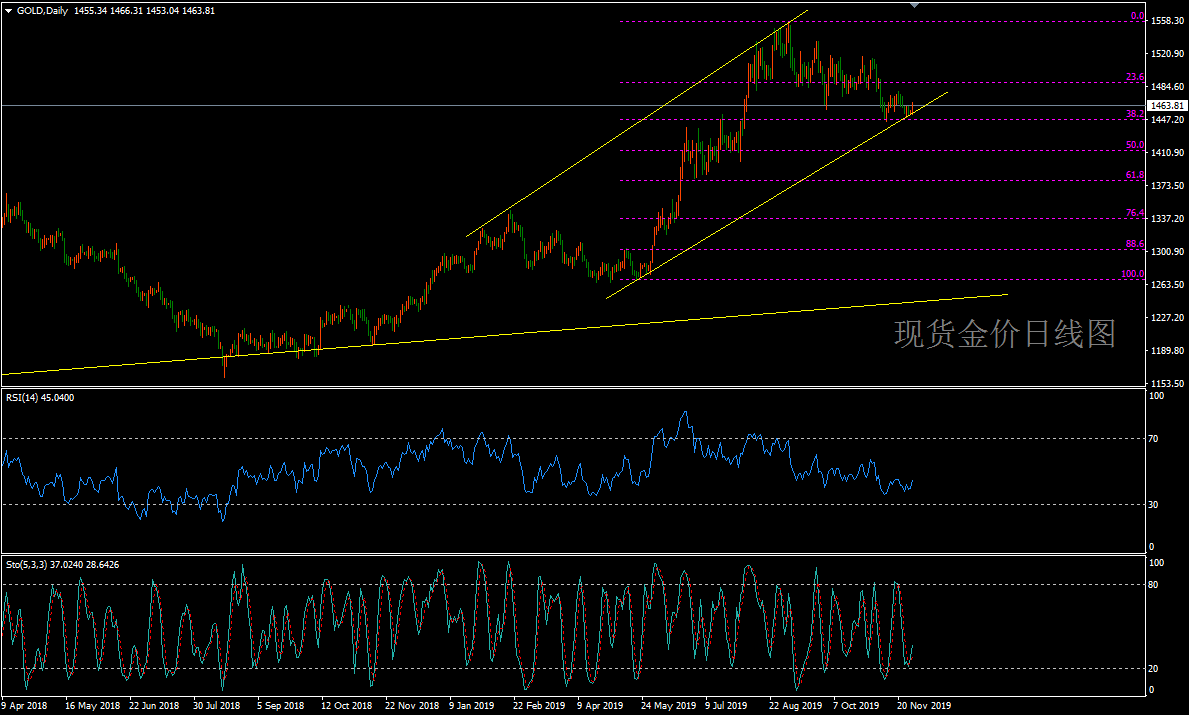
Task: Click the 9 Jan 2019 date label
Action: [472, 706]
